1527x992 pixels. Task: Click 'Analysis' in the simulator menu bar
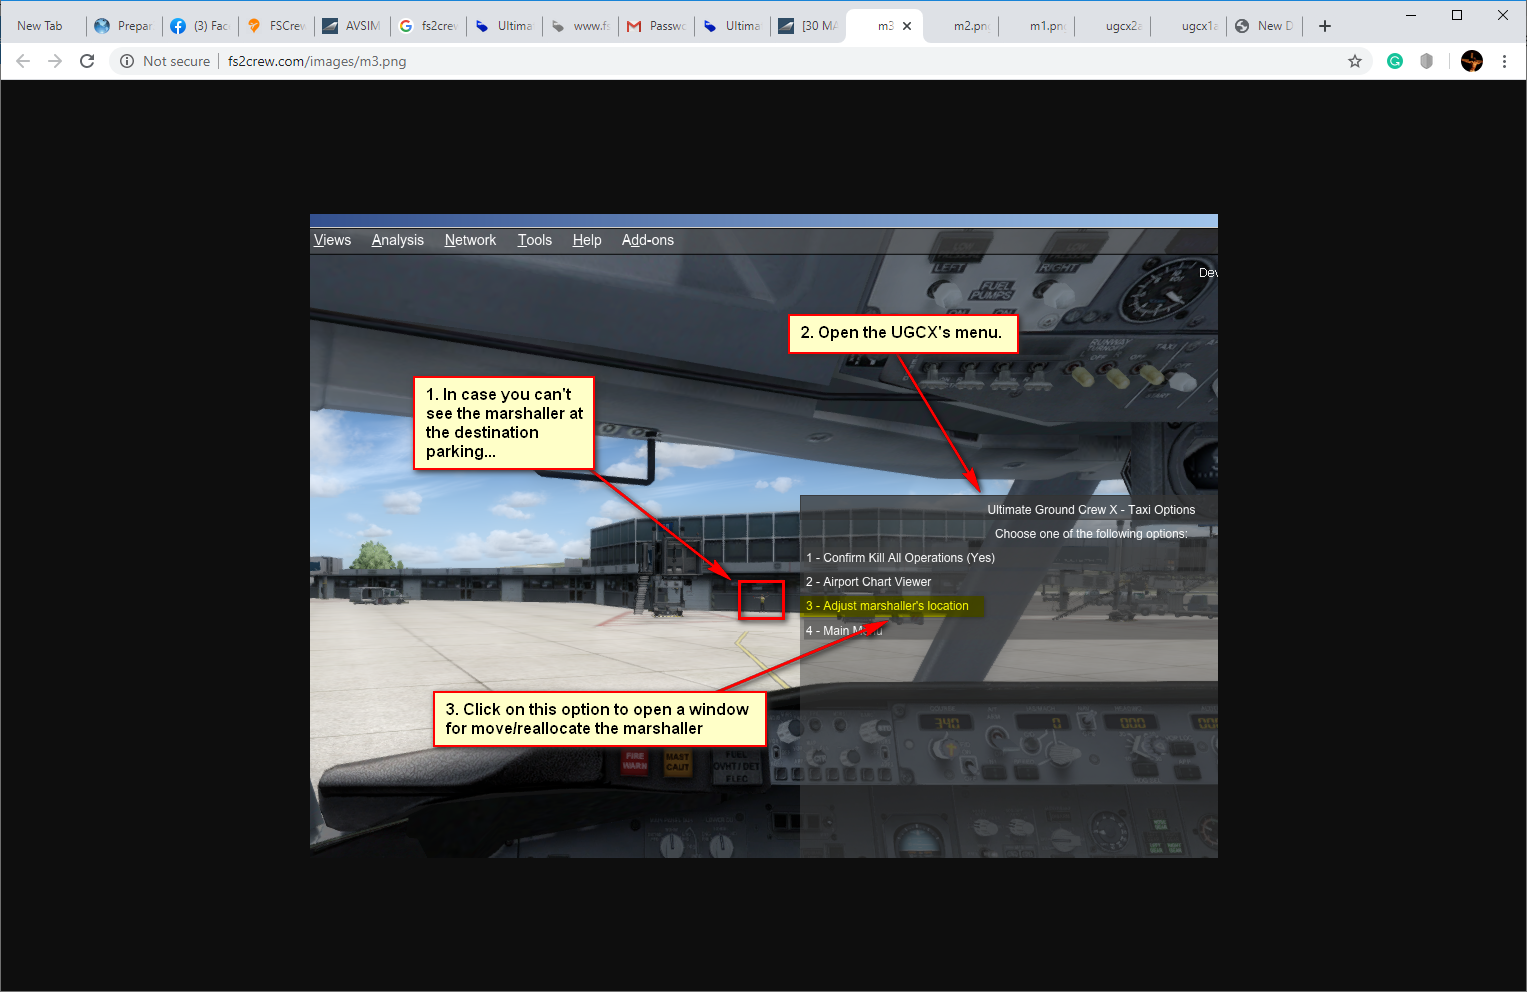398,240
